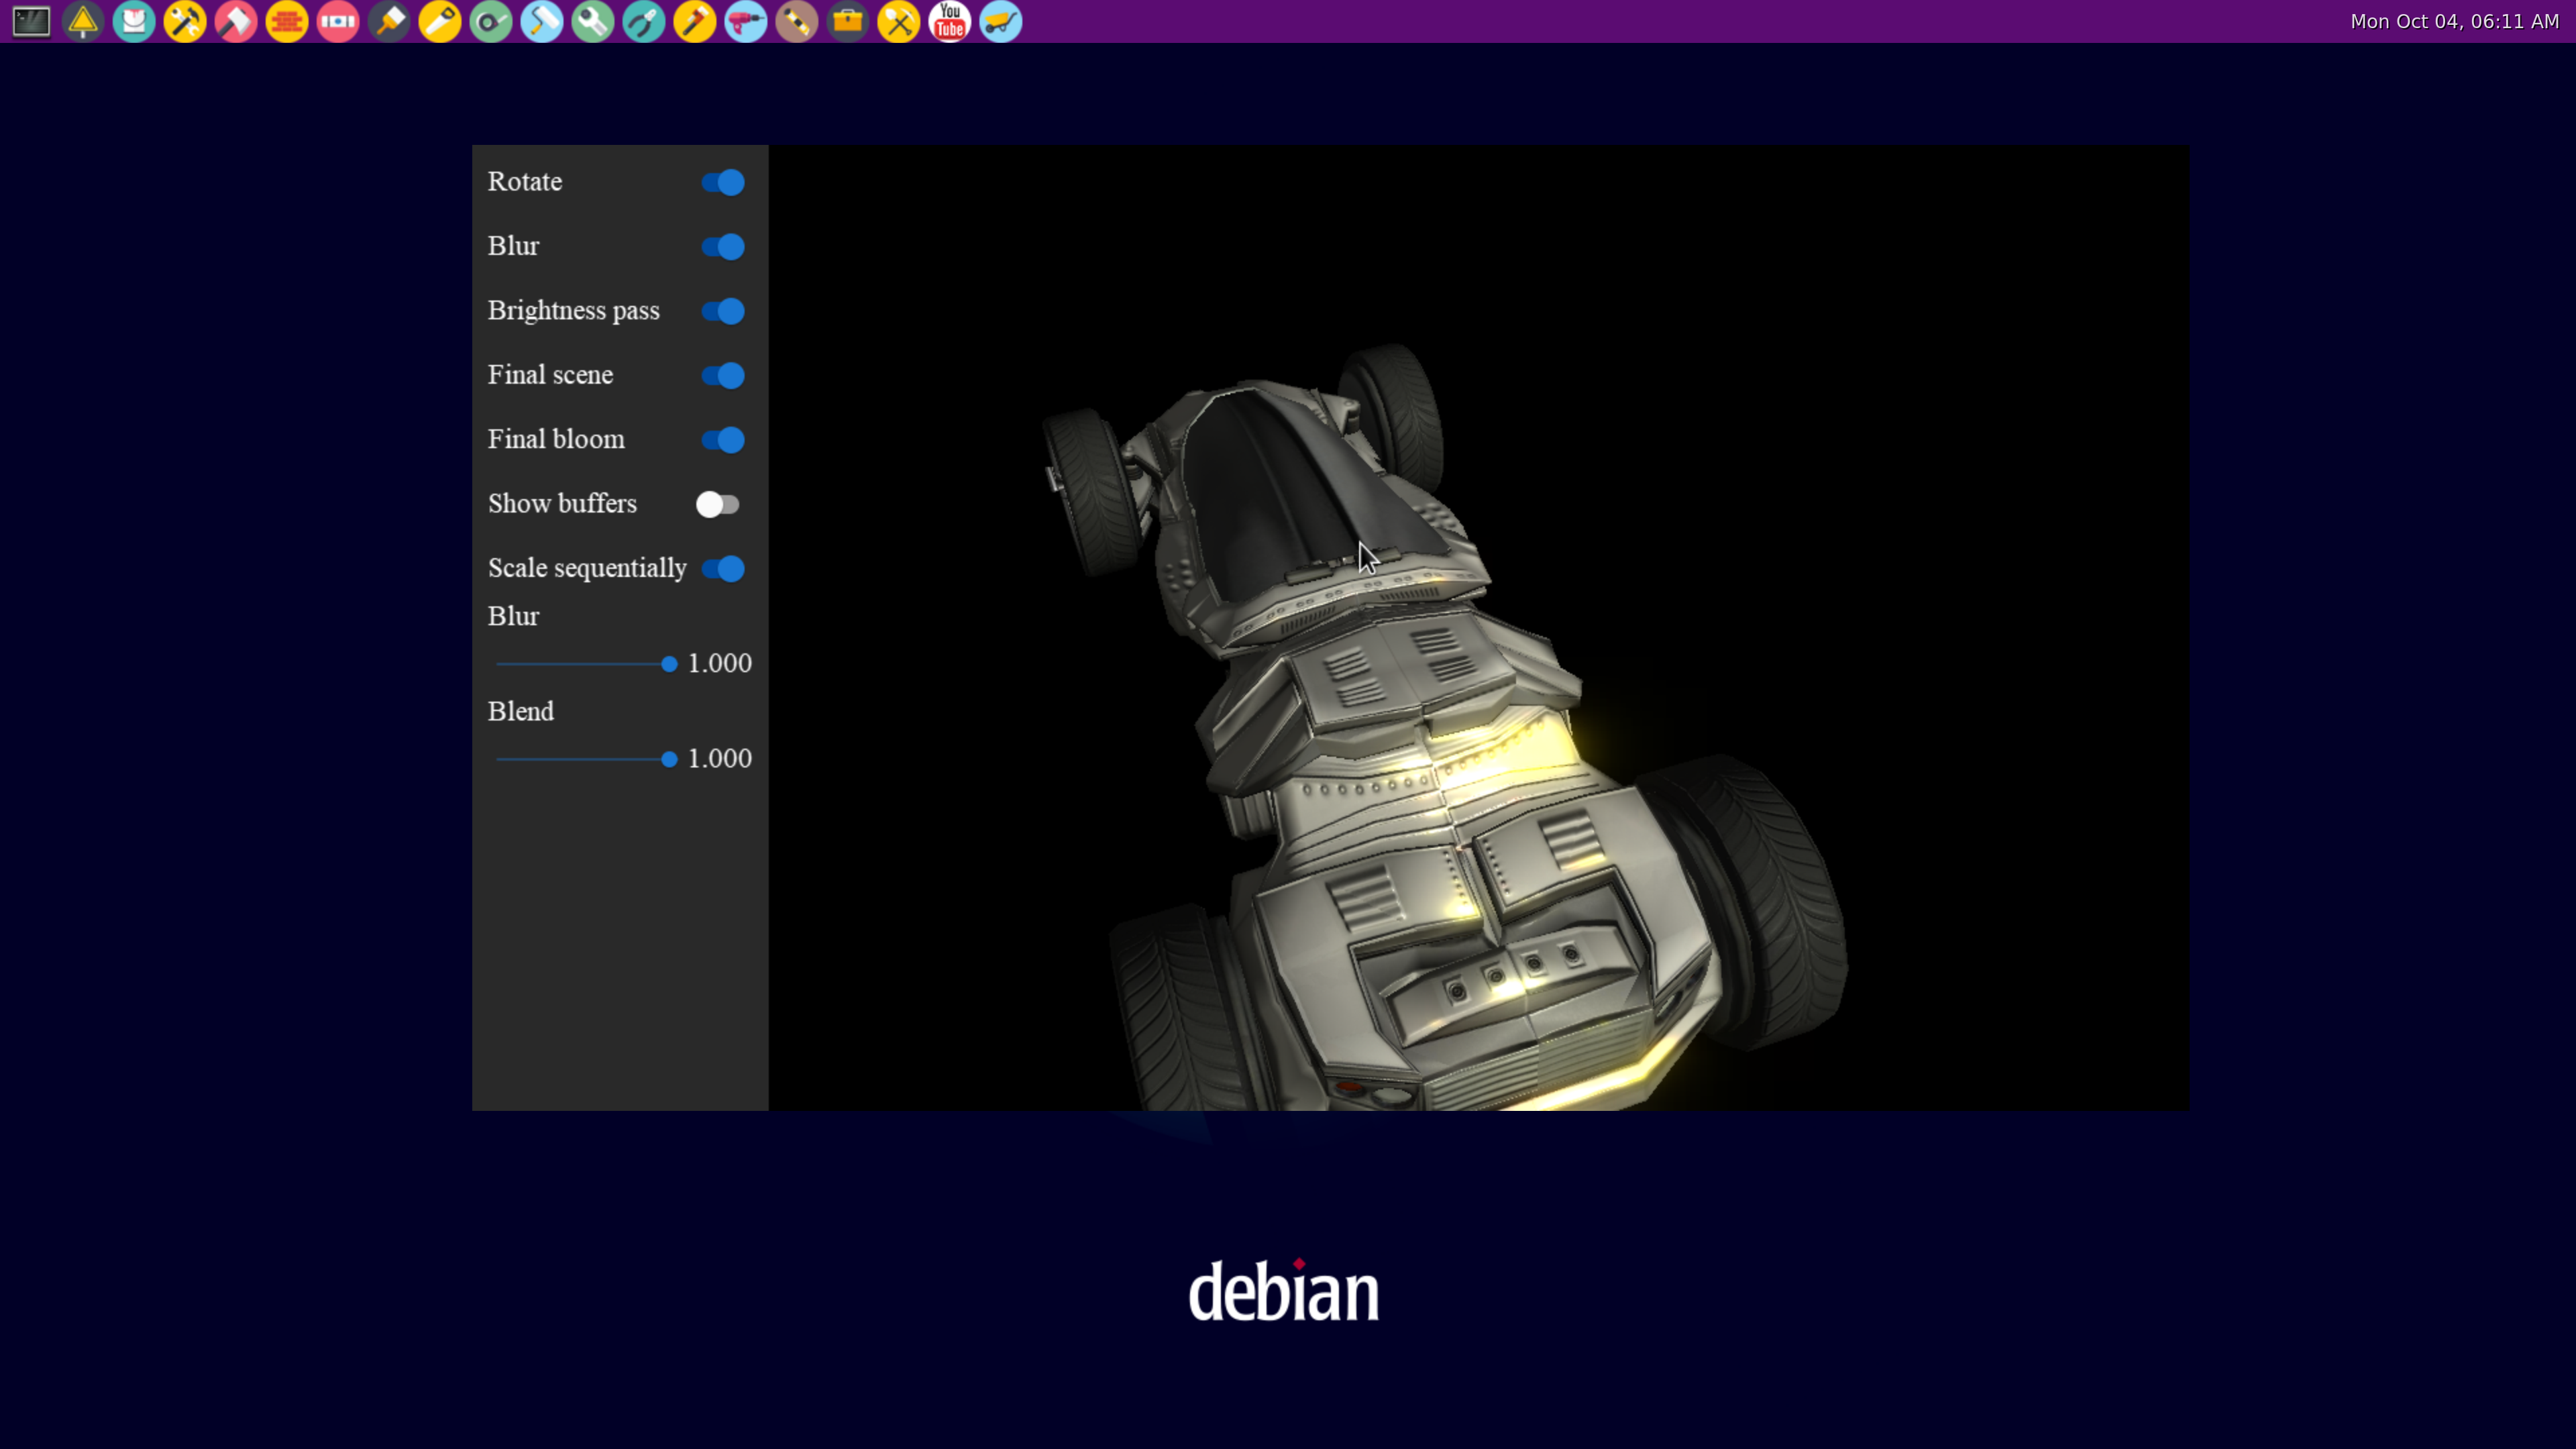Click the 'Rotate' label
The height and width of the screenshot is (1449, 2576).
point(525,182)
